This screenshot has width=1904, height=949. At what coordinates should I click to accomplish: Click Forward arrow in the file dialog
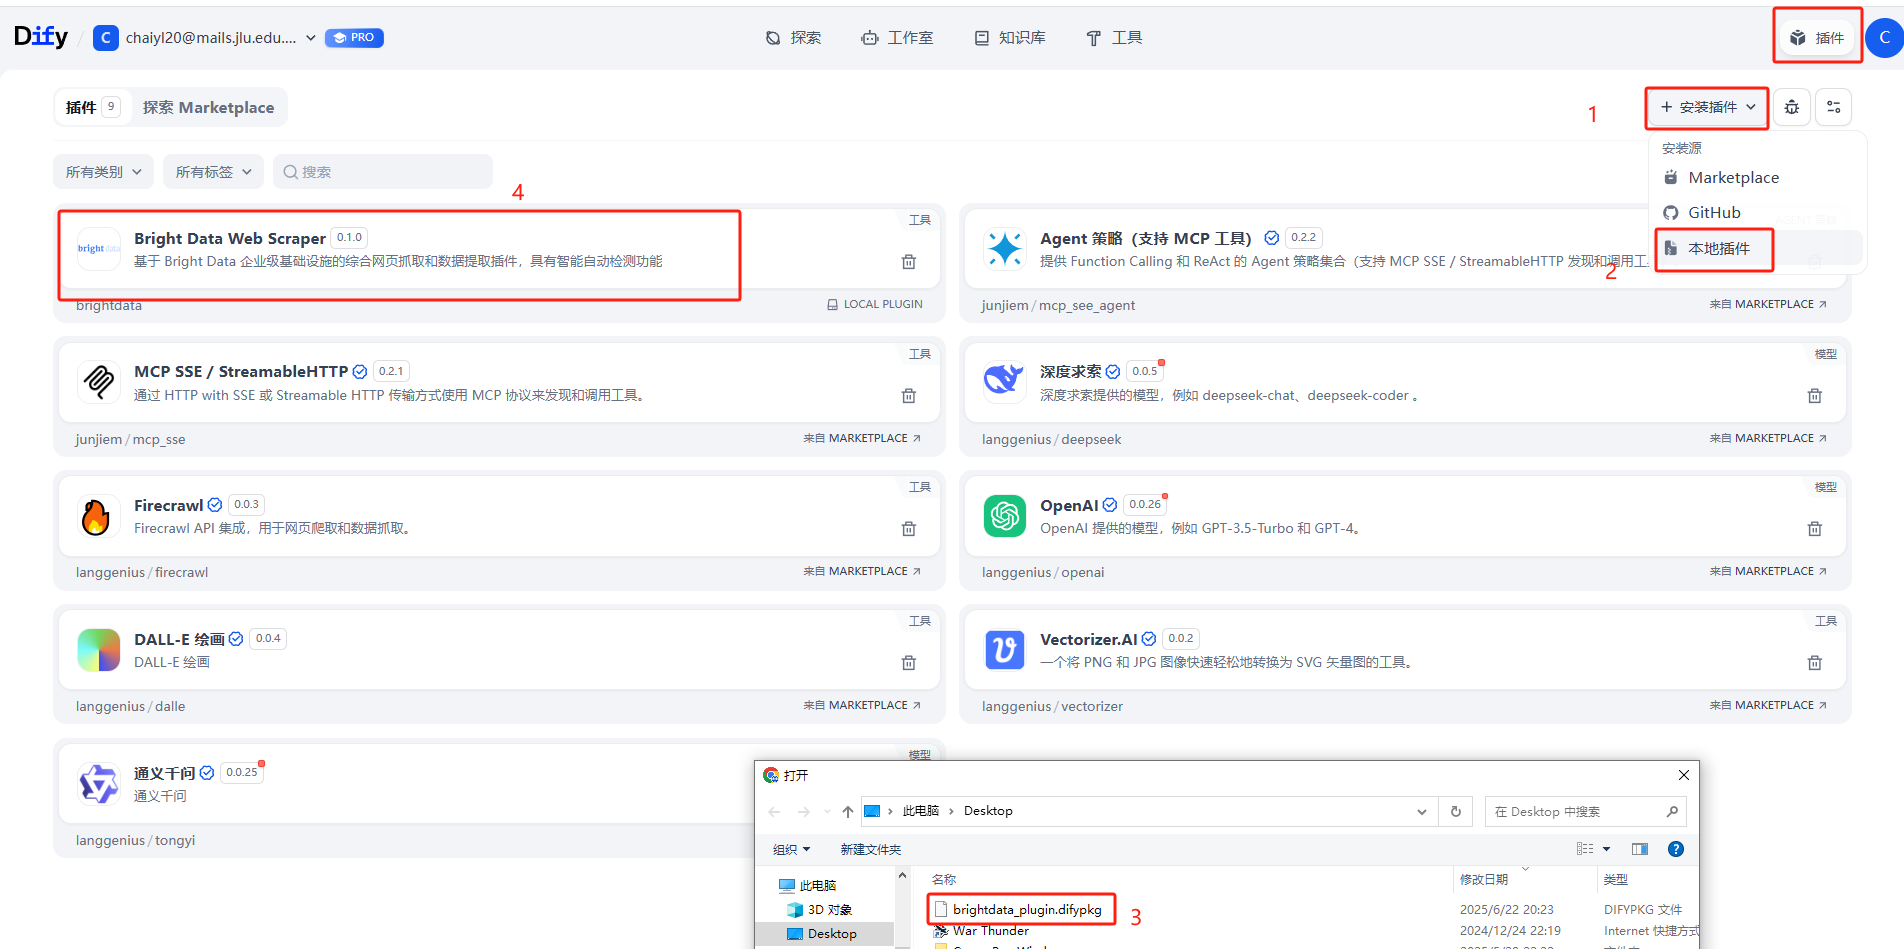804,812
